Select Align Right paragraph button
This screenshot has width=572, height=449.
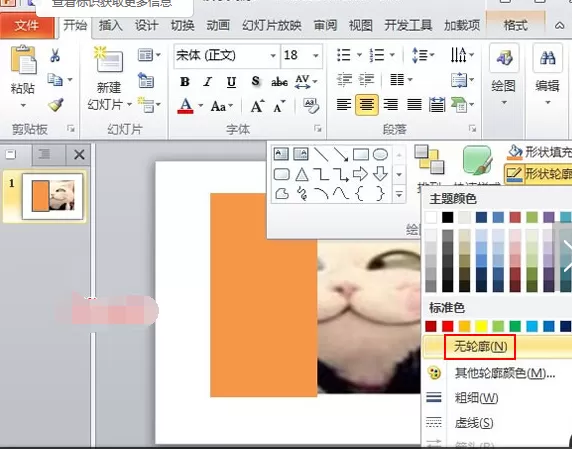(391, 105)
